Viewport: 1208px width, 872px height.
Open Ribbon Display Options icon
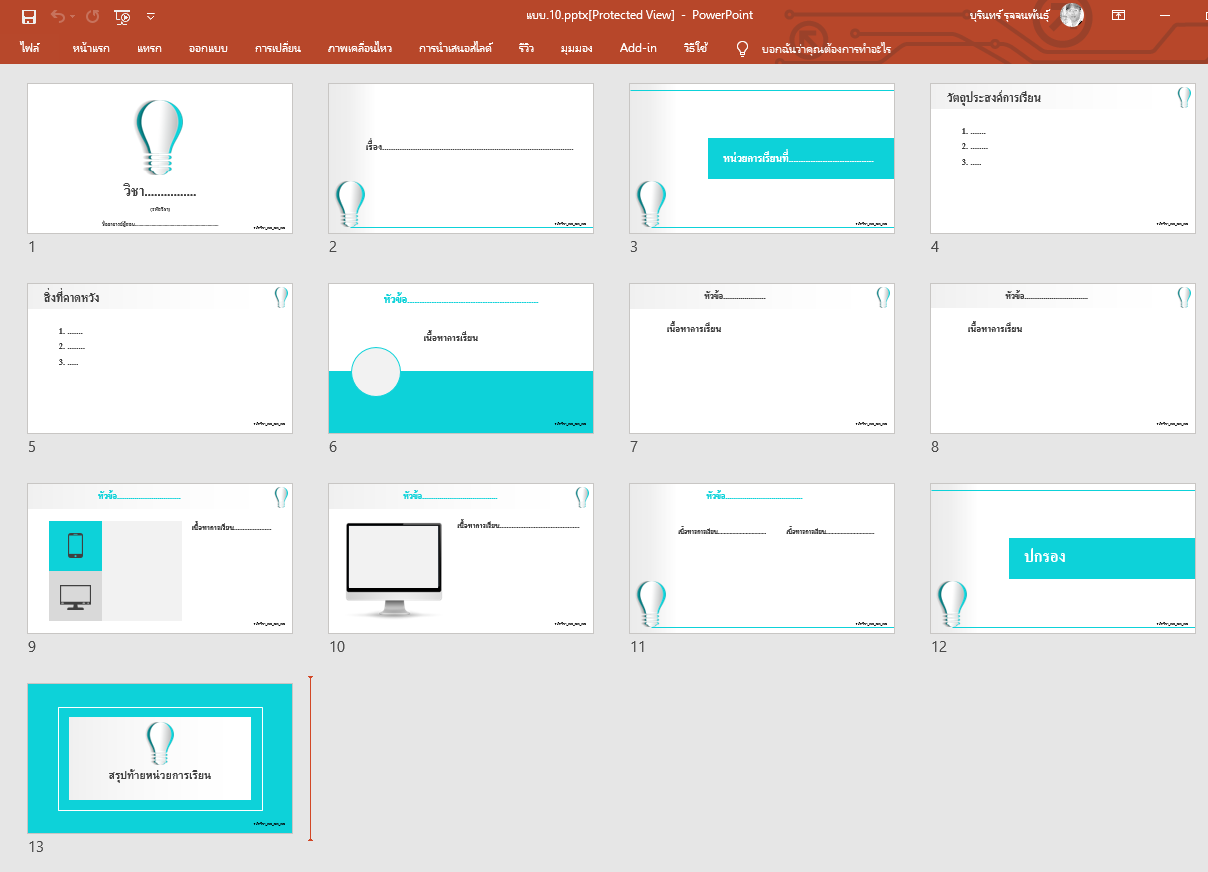pyautogui.click(x=1118, y=15)
